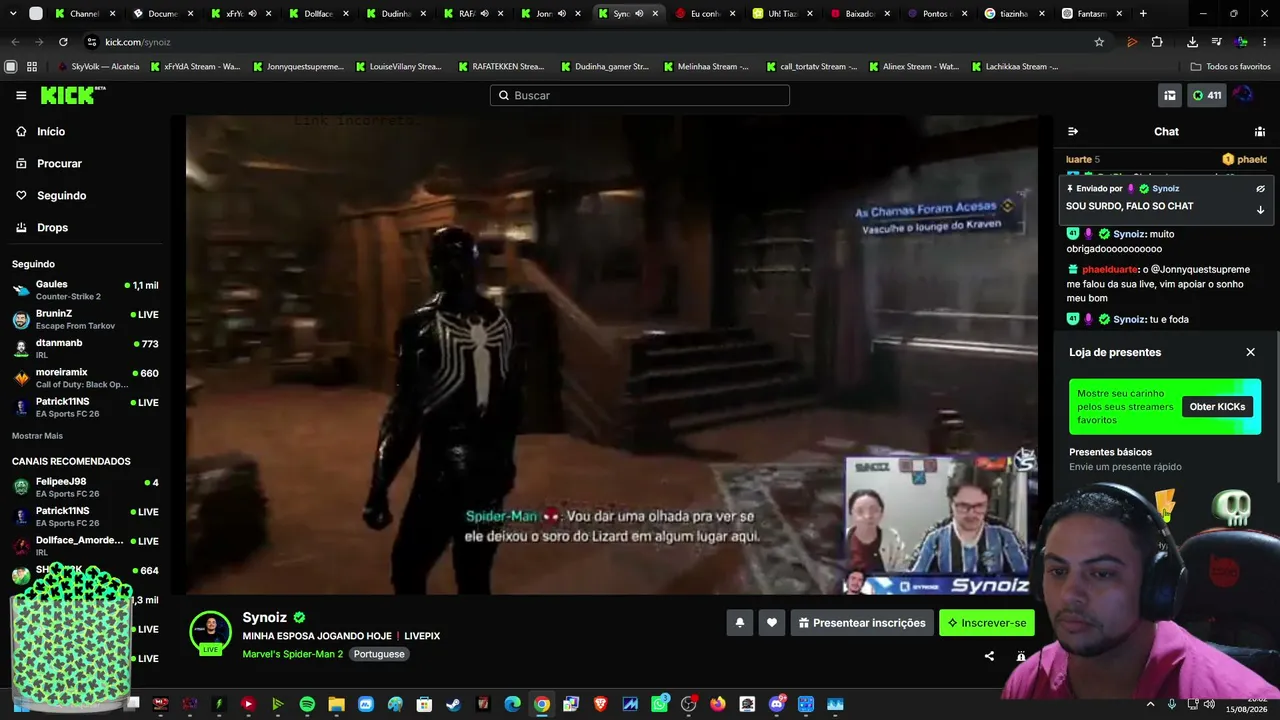Screen dimensions: 1280x720
Task: Click the Inscrever-se button
Action: pos(987,623)
